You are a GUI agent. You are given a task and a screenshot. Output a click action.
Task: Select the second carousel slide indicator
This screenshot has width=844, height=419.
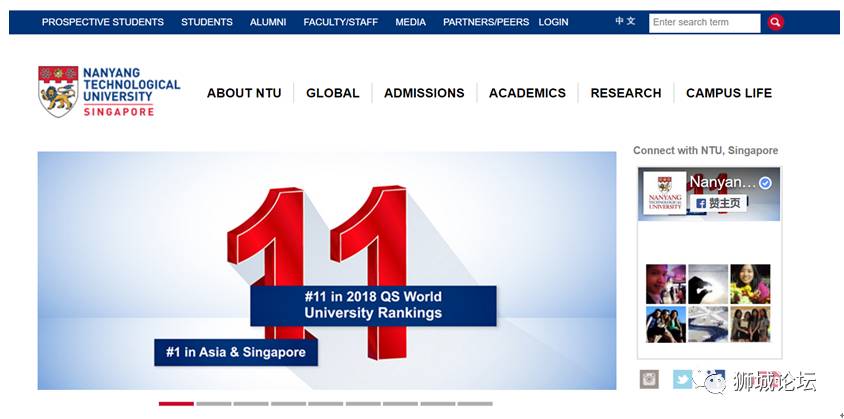point(213,404)
